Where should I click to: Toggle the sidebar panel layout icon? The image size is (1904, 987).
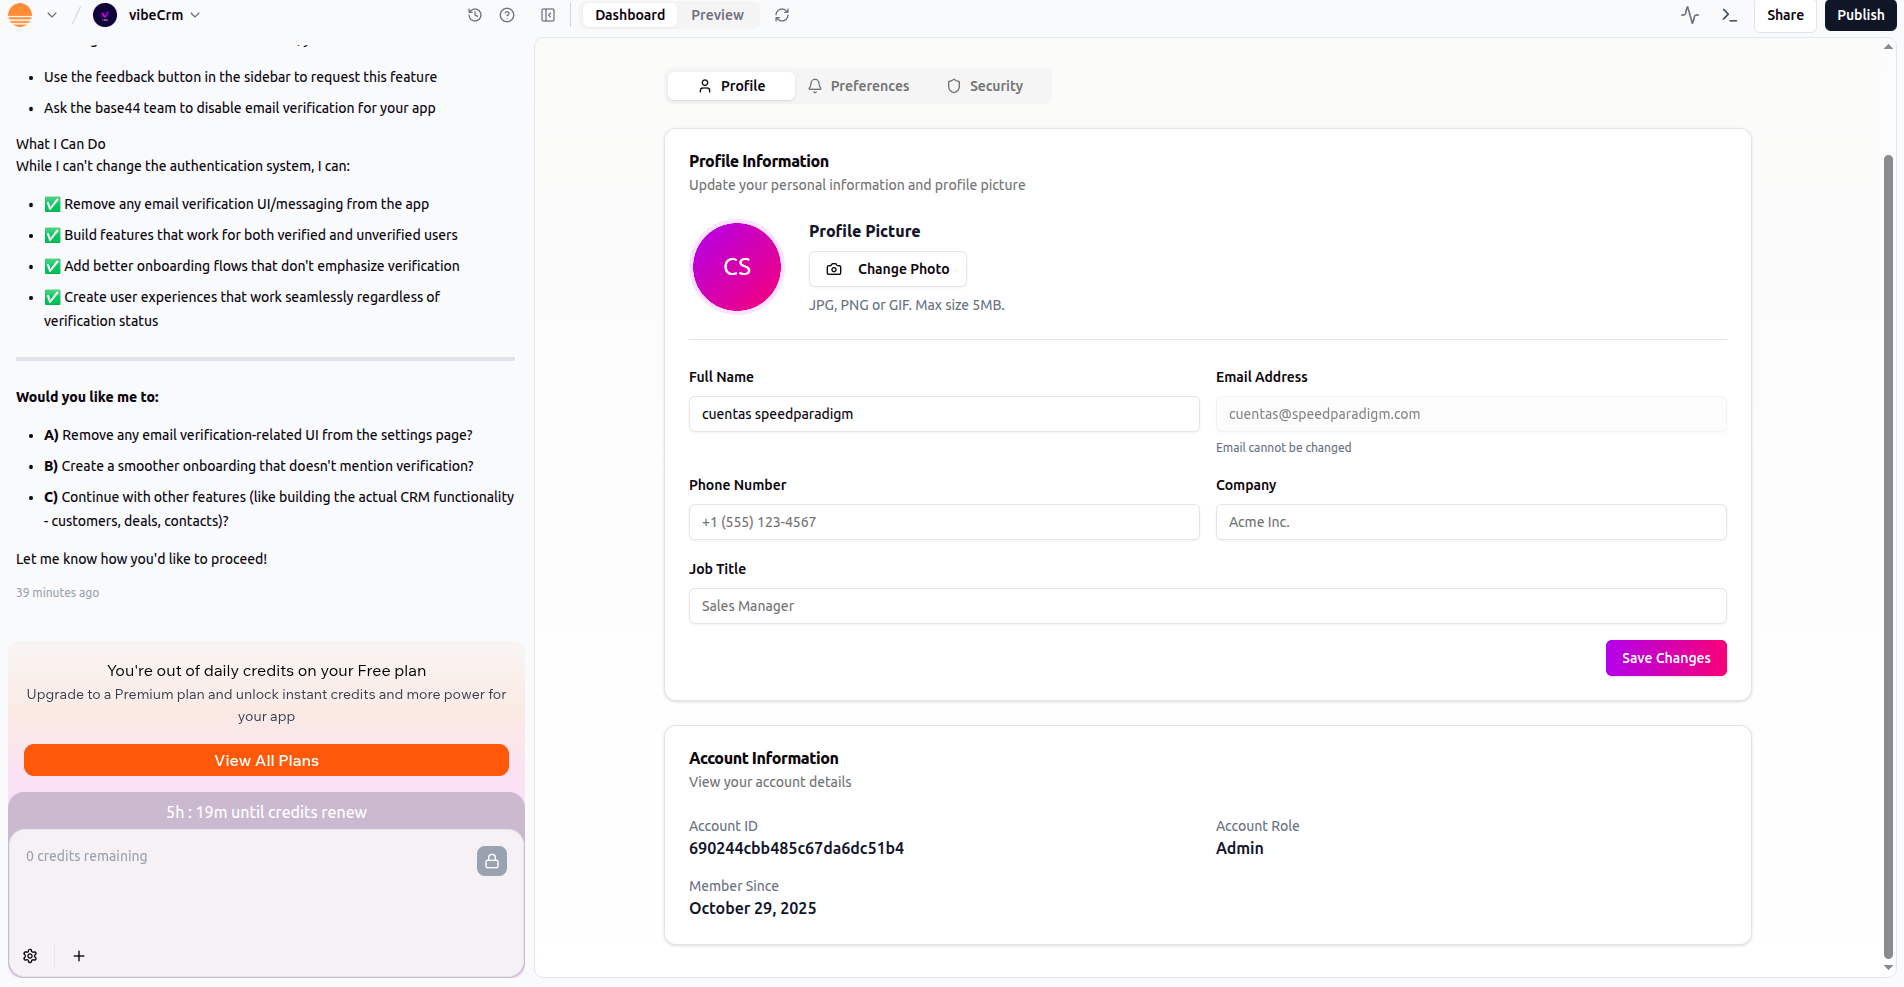click(x=548, y=15)
